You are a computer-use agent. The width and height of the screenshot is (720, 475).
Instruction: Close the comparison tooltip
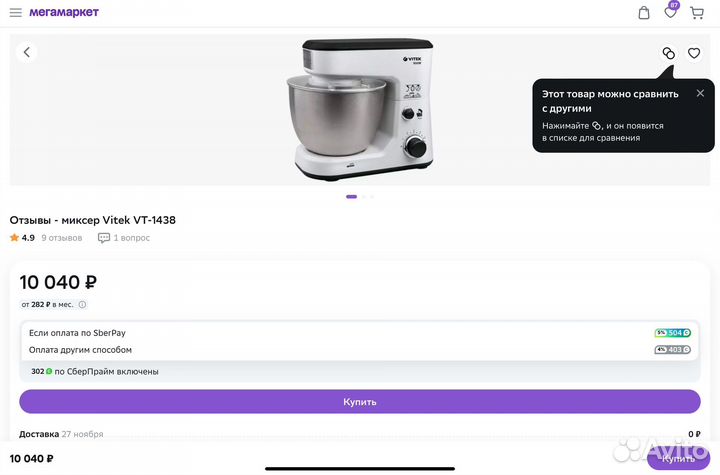click(700, 93)
